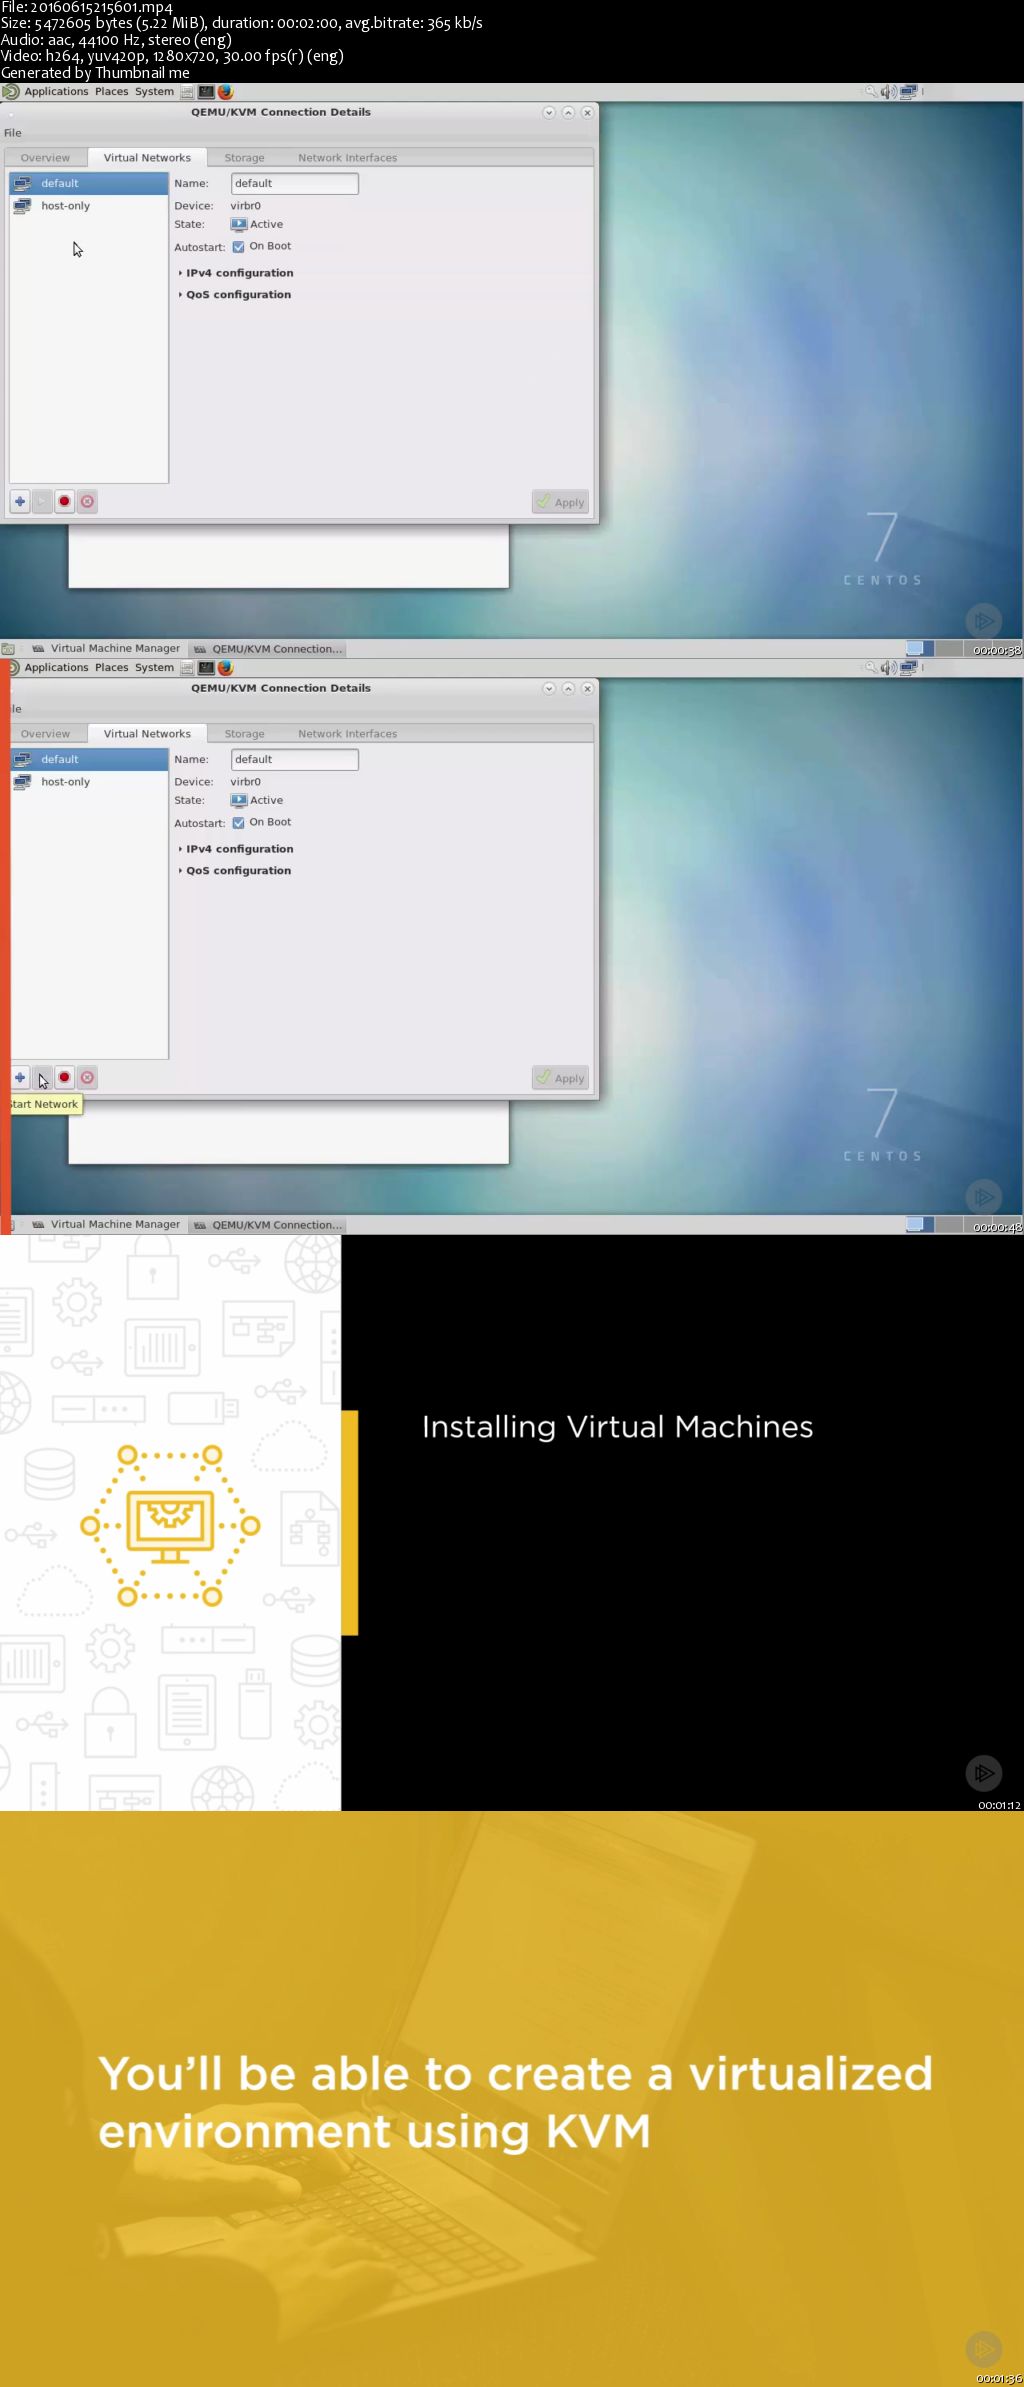Stop the default network in the 00:00:38 frame
The image size is (1024, 2387).
[x=65, y=501]
